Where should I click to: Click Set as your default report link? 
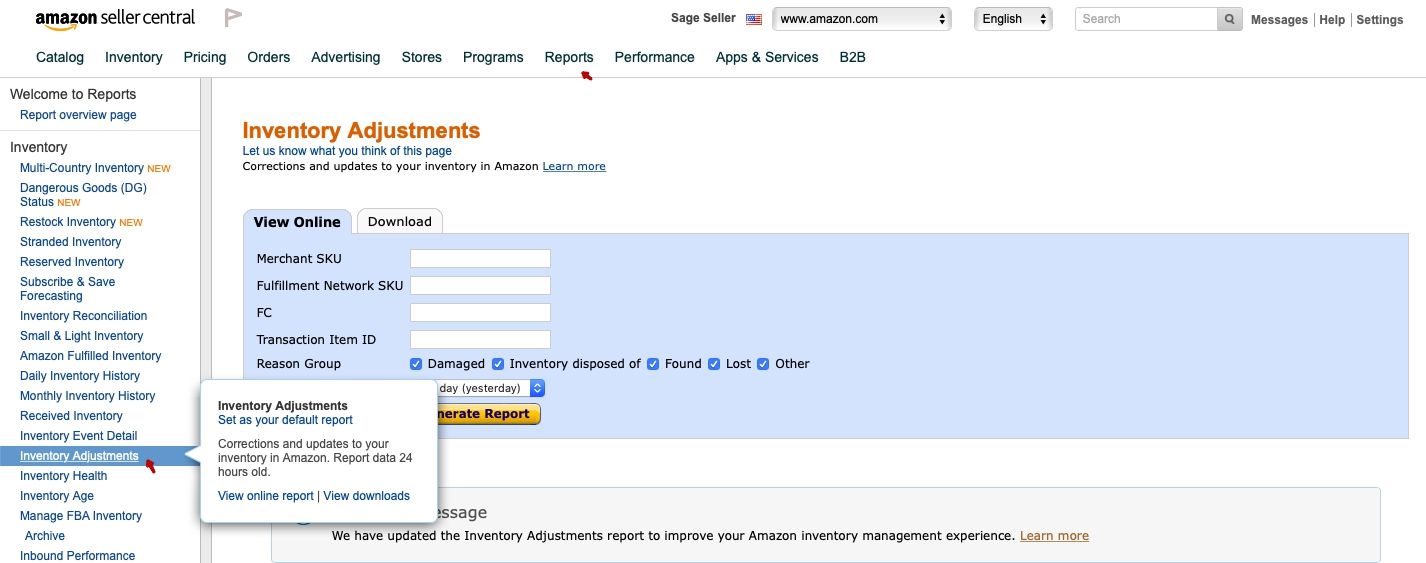pyautogui.click(x=285, y=420)
